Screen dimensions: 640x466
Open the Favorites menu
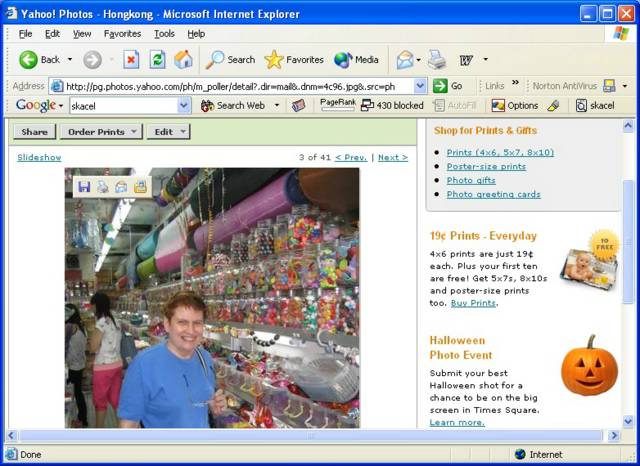(x=122, y=34)
